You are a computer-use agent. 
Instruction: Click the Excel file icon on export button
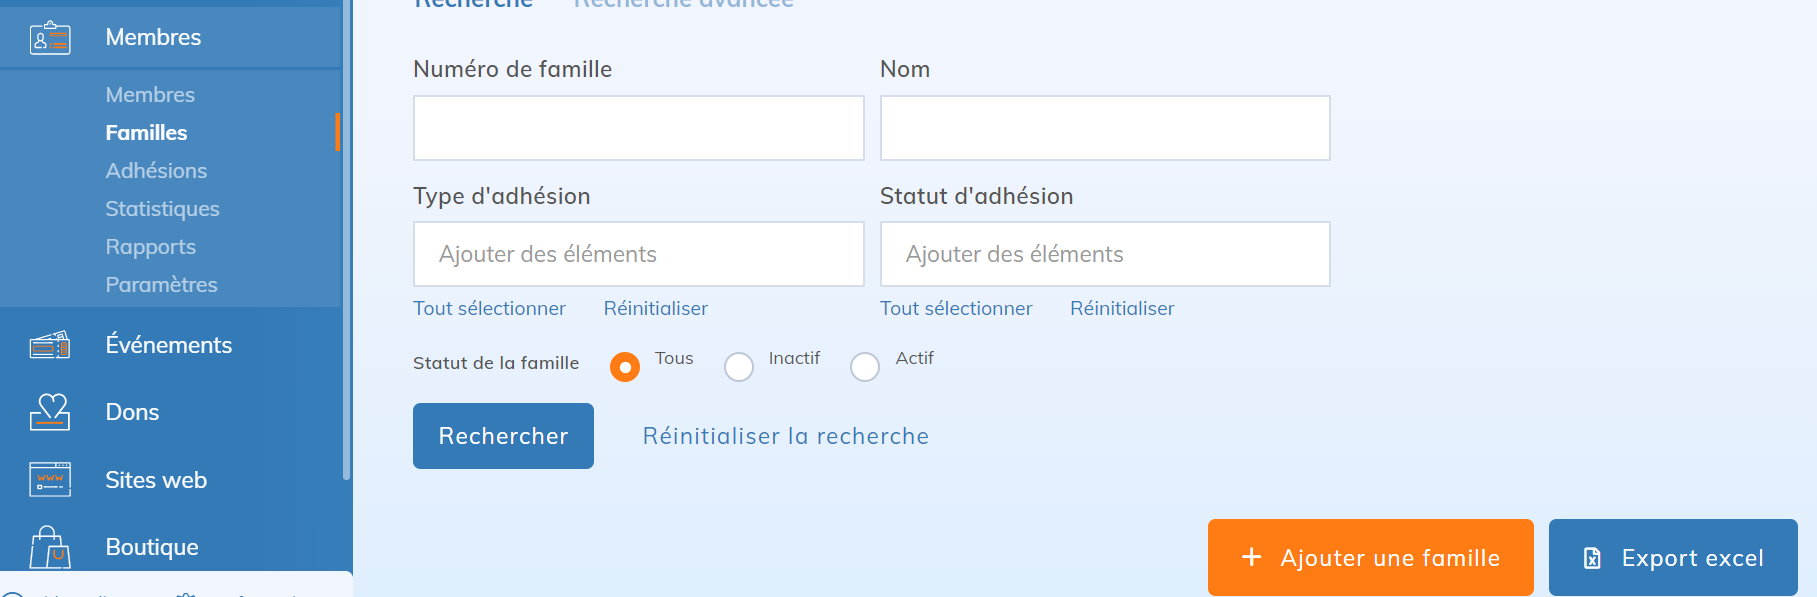(x=1592, y=558)
